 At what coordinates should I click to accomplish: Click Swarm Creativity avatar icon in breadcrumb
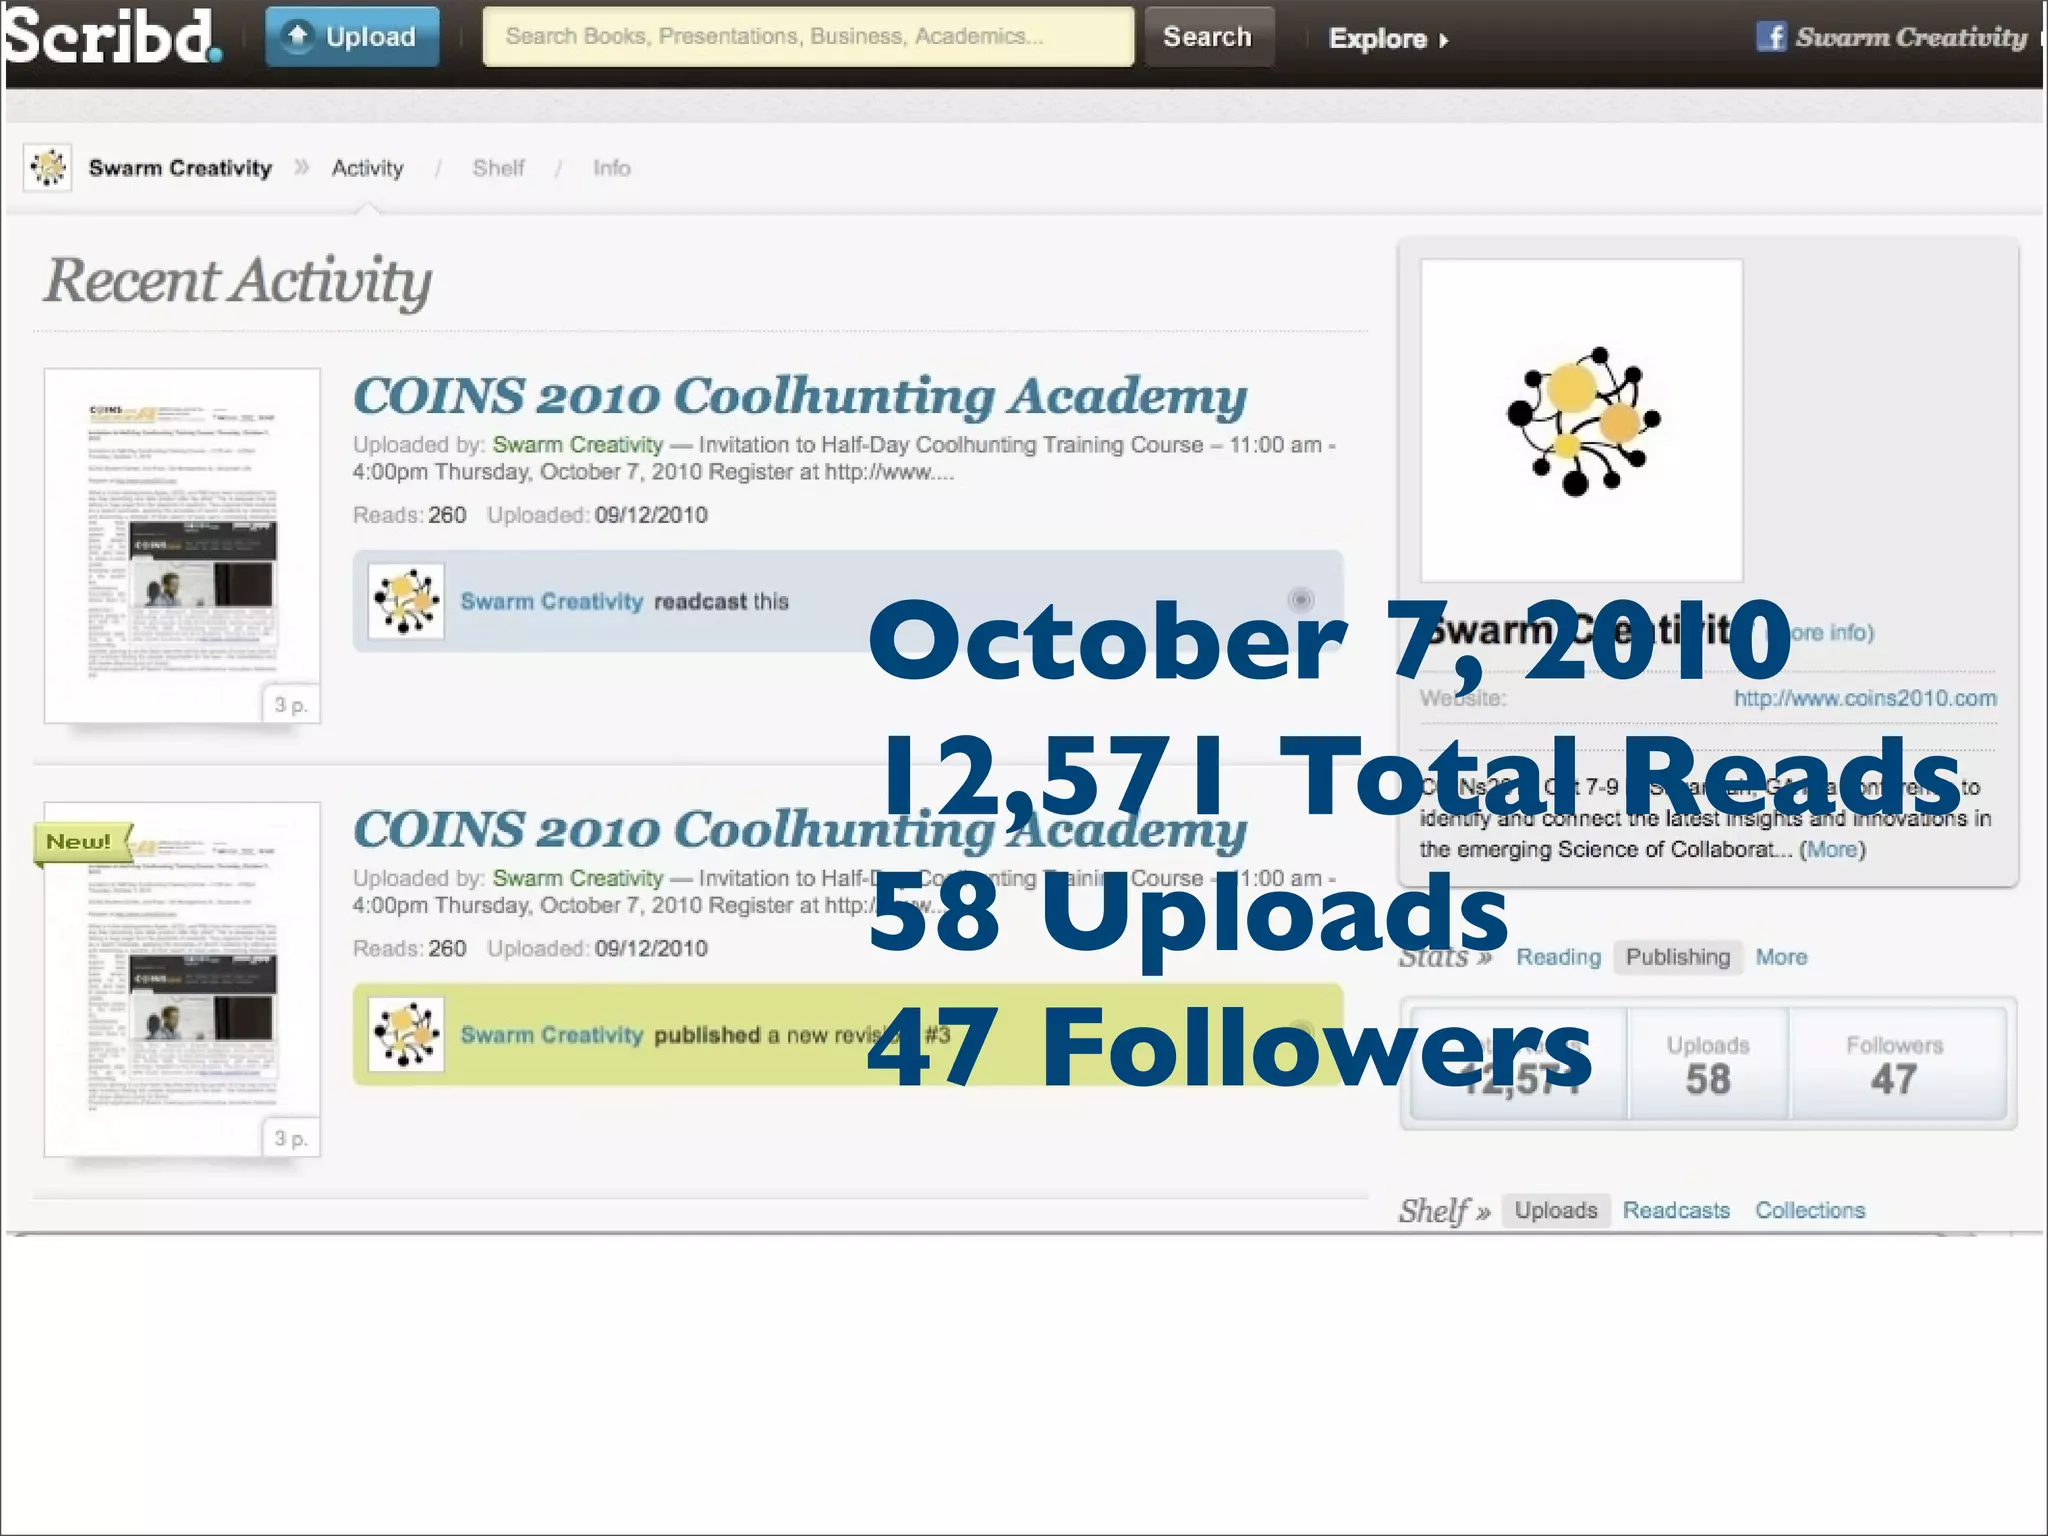[48, 167]
